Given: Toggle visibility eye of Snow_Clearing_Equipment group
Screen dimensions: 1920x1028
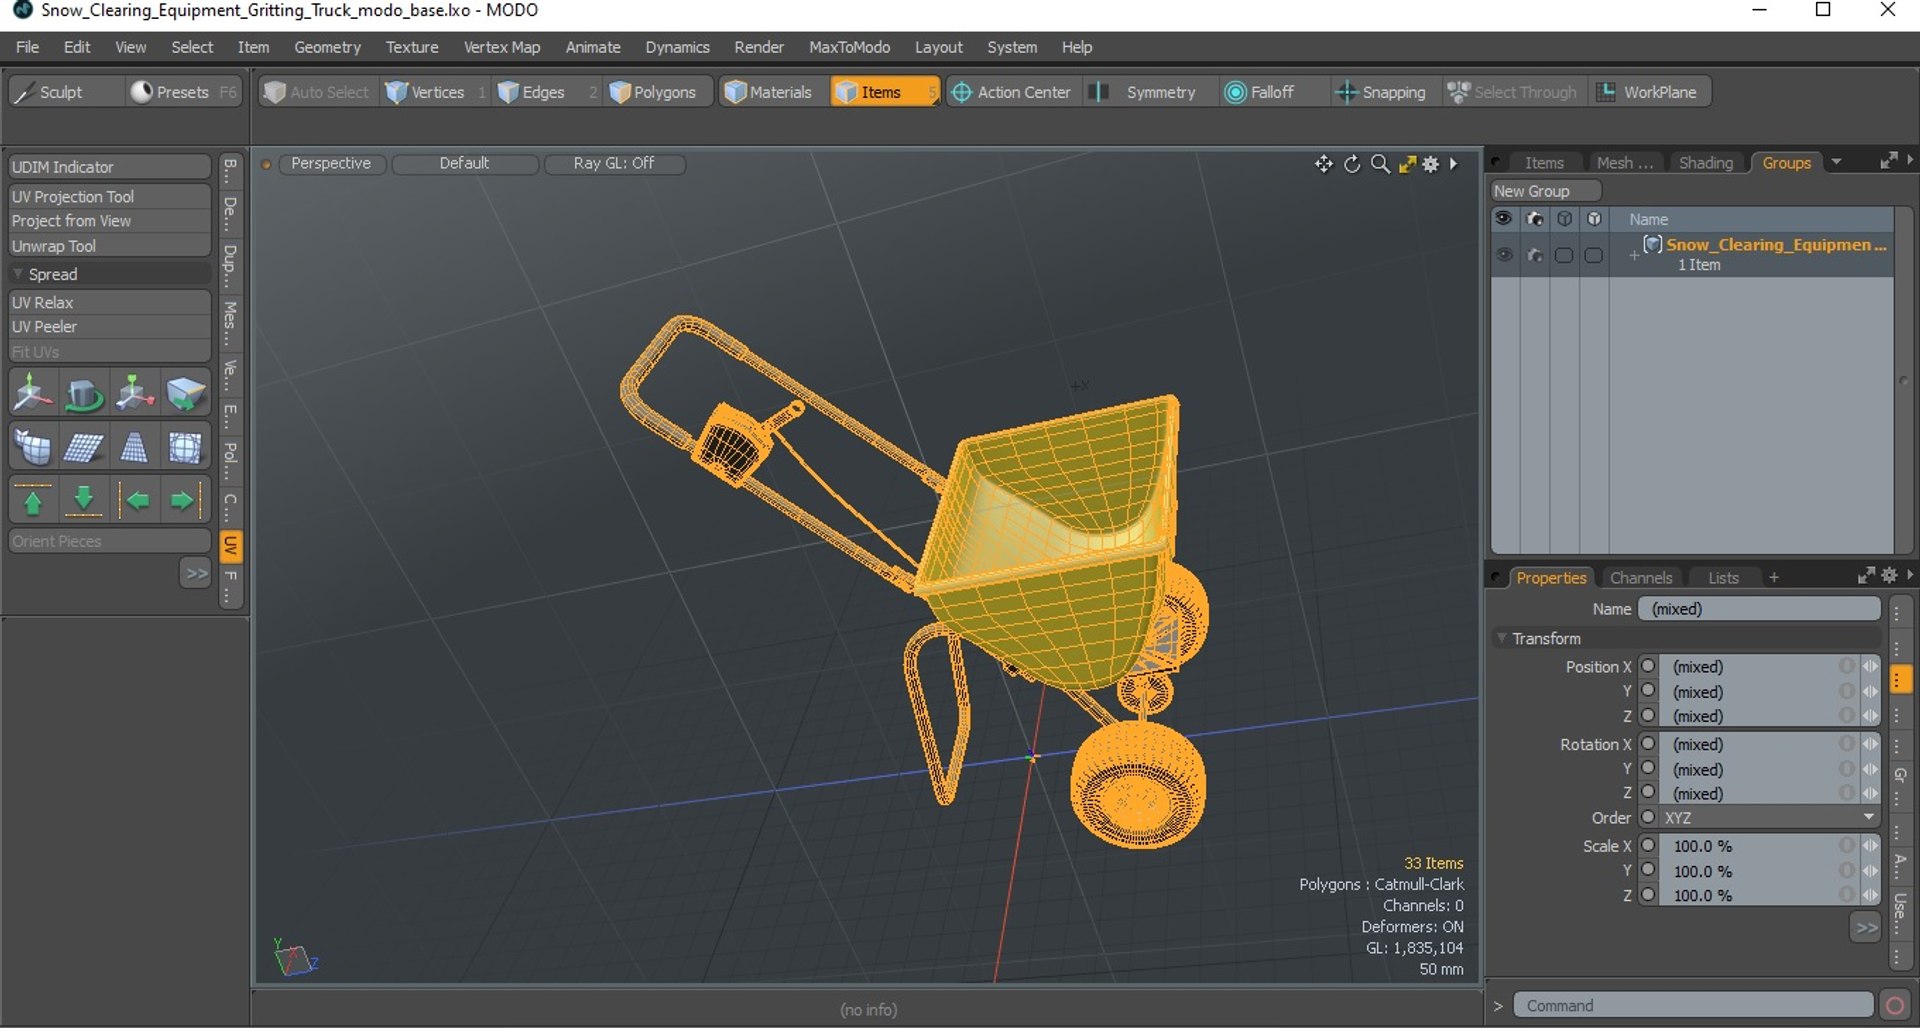Looking at the screenshot, I should pos(1504,255).
